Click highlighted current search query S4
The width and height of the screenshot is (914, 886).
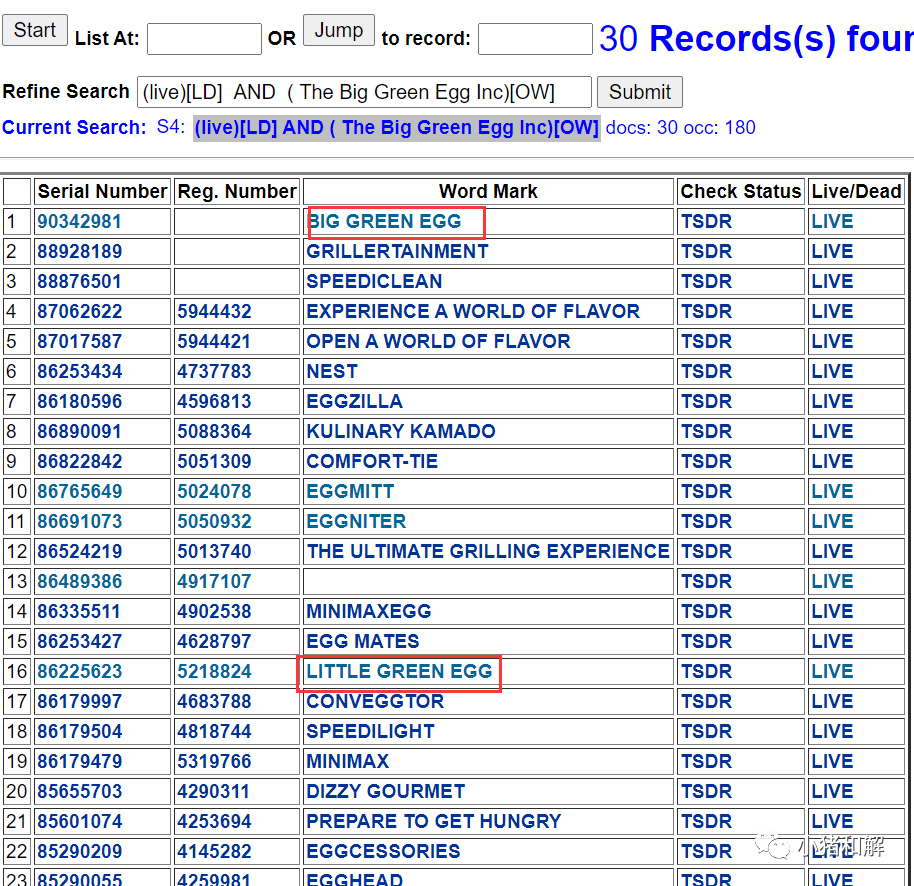point(396,128)
